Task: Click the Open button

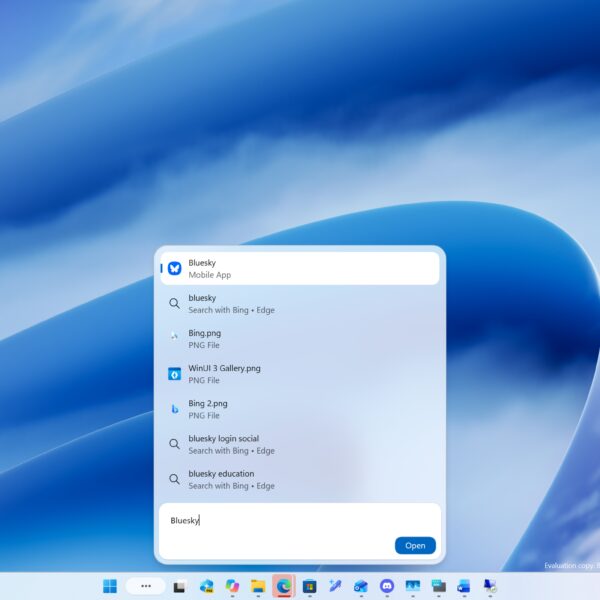Action: 415,545
